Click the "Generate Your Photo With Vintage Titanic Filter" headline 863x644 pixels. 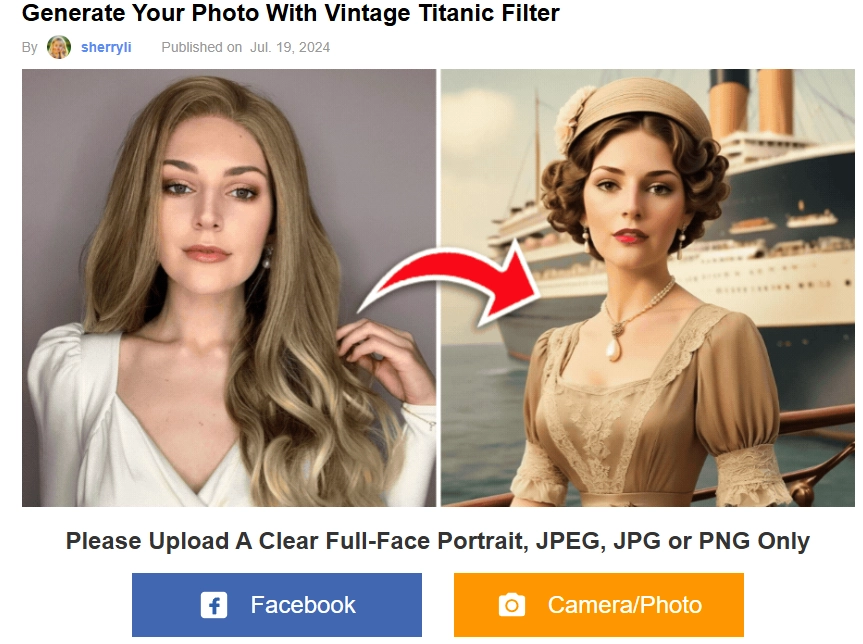point(294,14)
